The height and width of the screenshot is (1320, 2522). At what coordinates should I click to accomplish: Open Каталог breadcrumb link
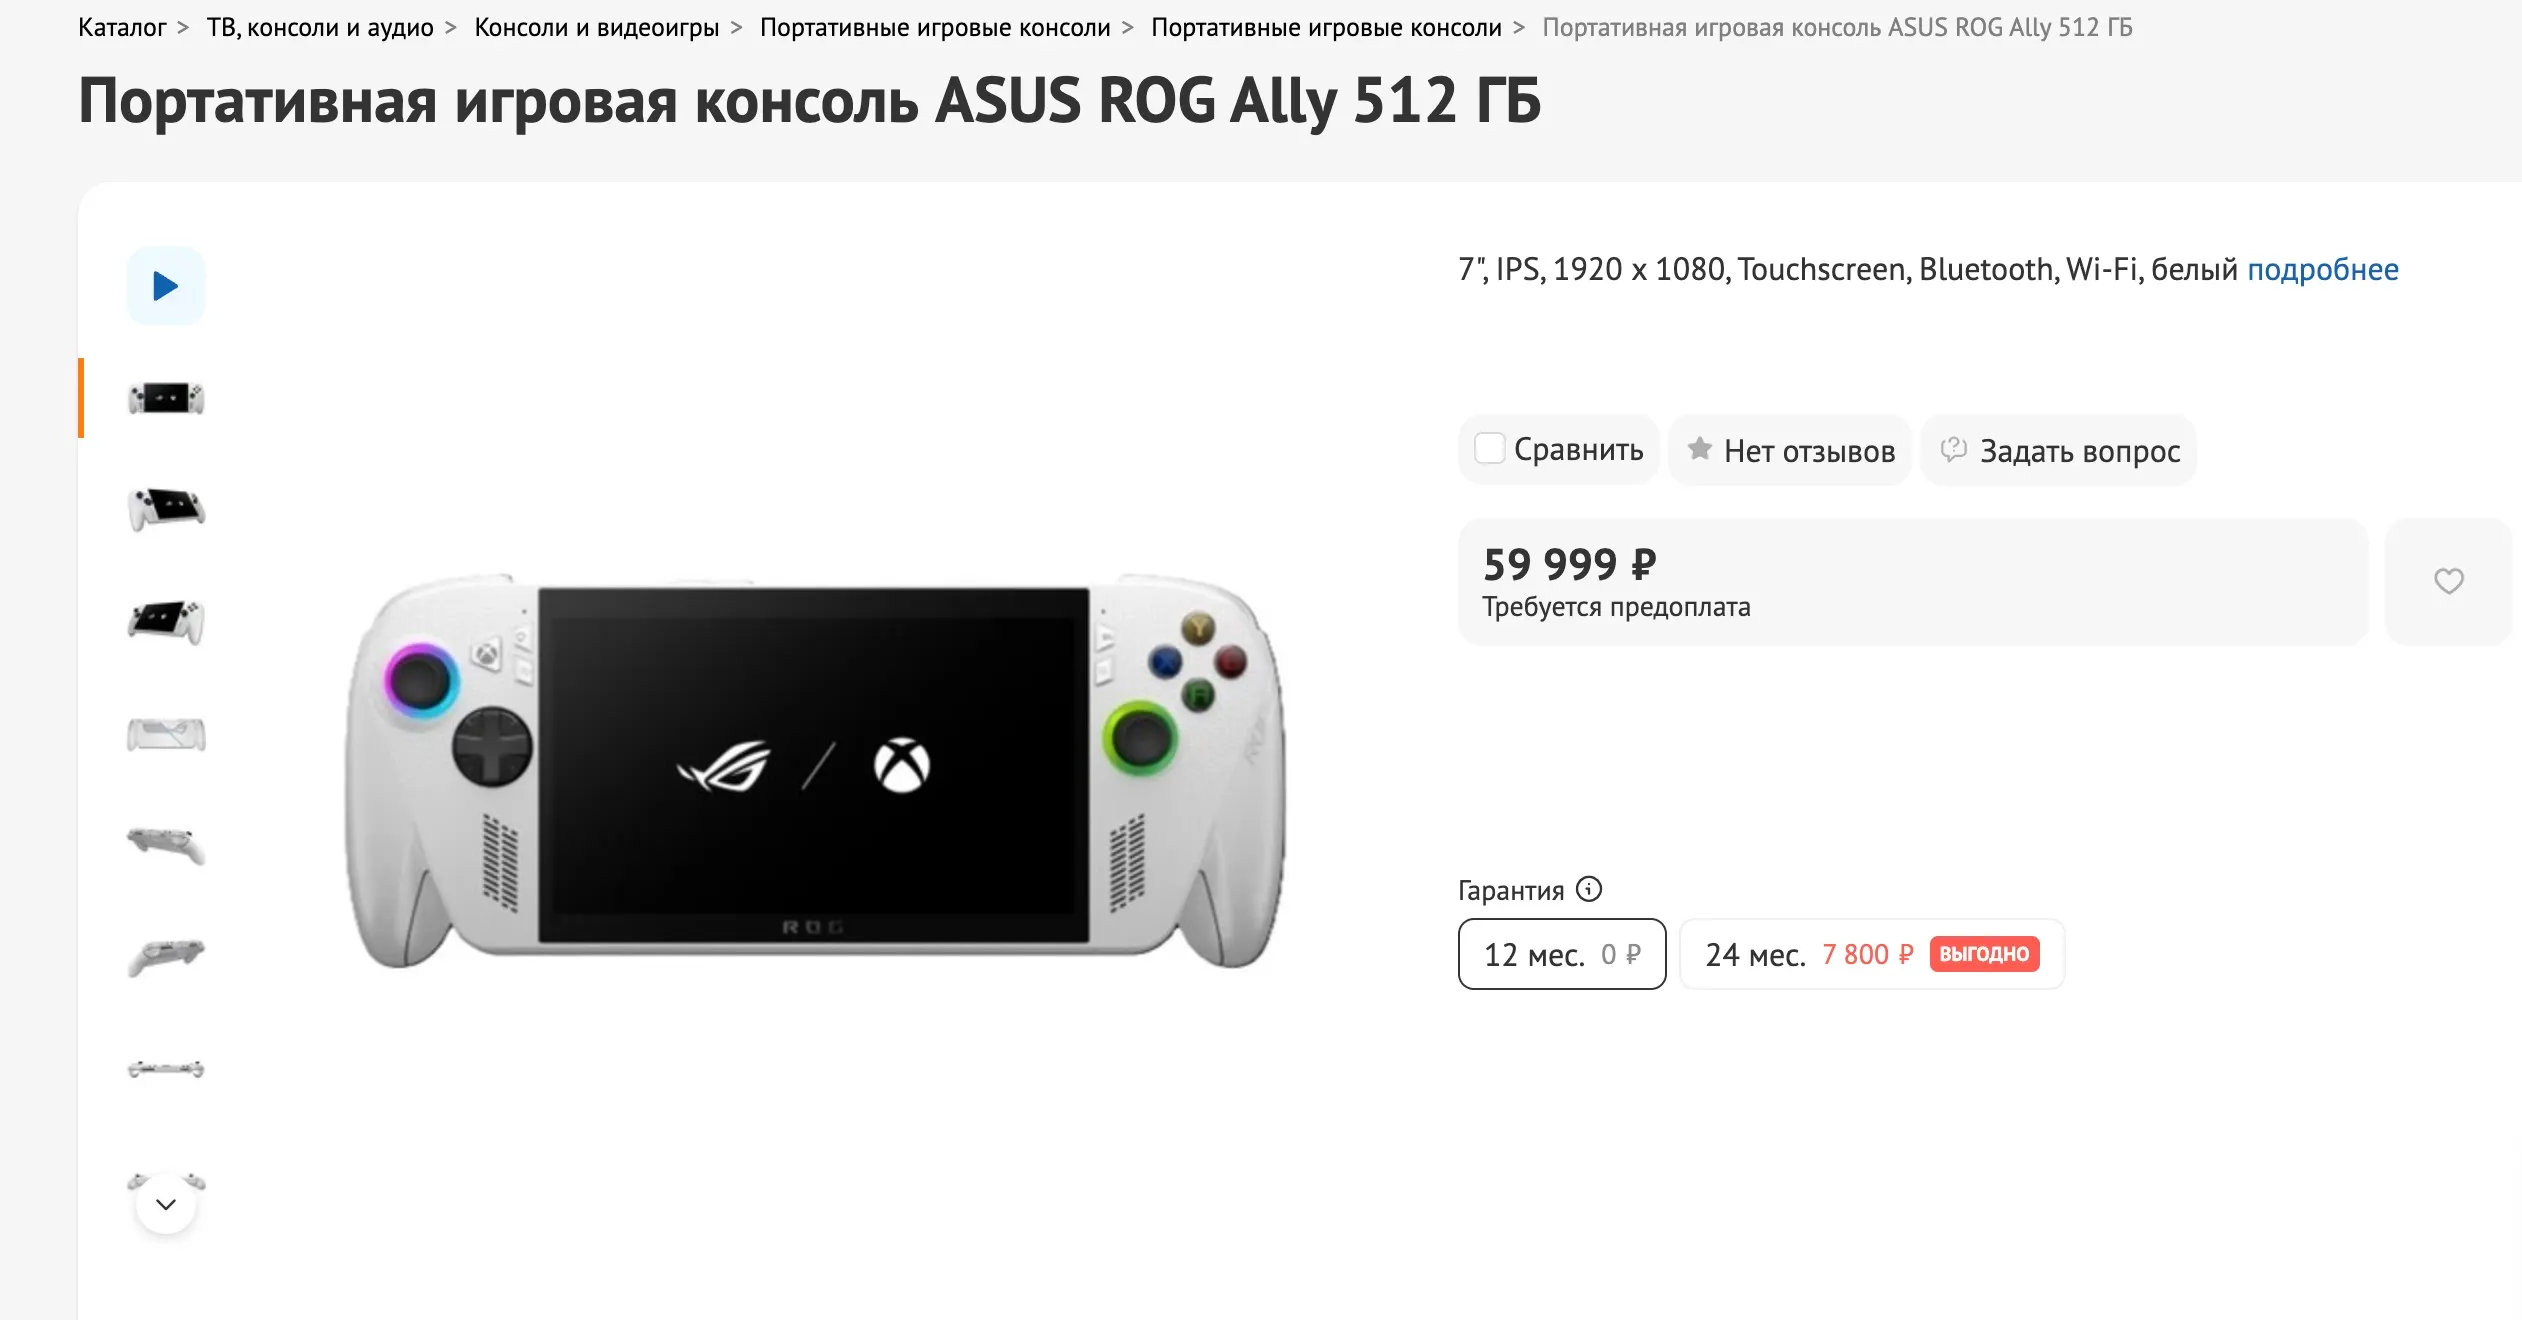click(x=122, y=28)
